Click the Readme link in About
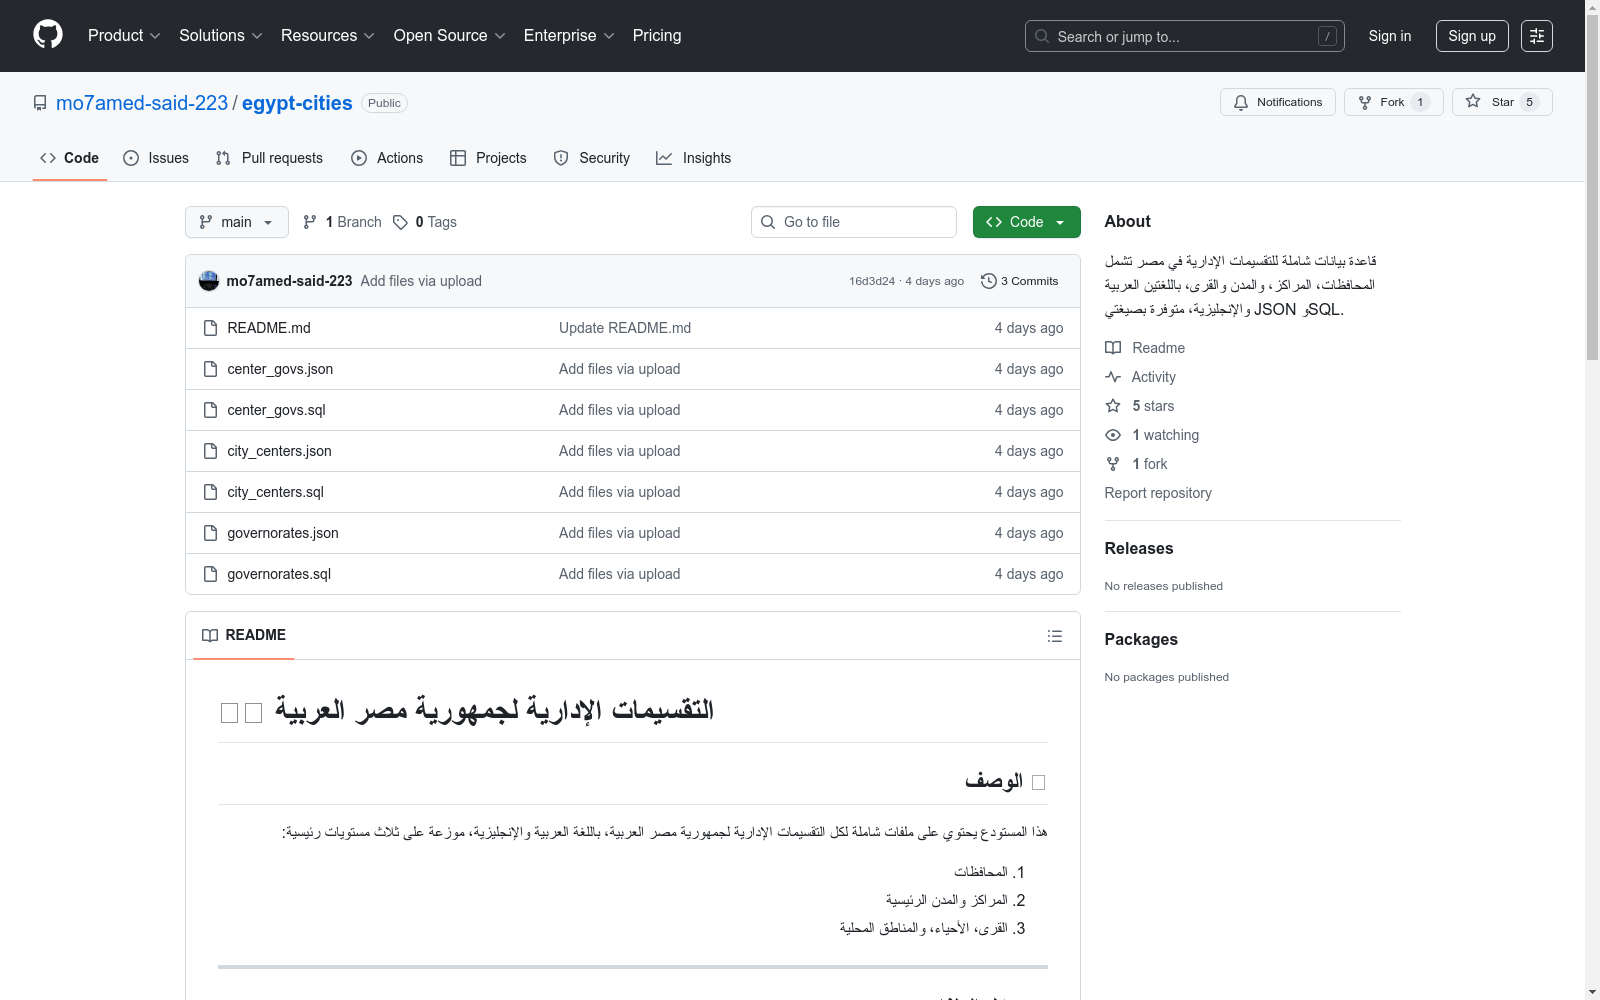Image resolution: width=1600 pixels, height=1000 pixels. click(x=1145, y=348)
